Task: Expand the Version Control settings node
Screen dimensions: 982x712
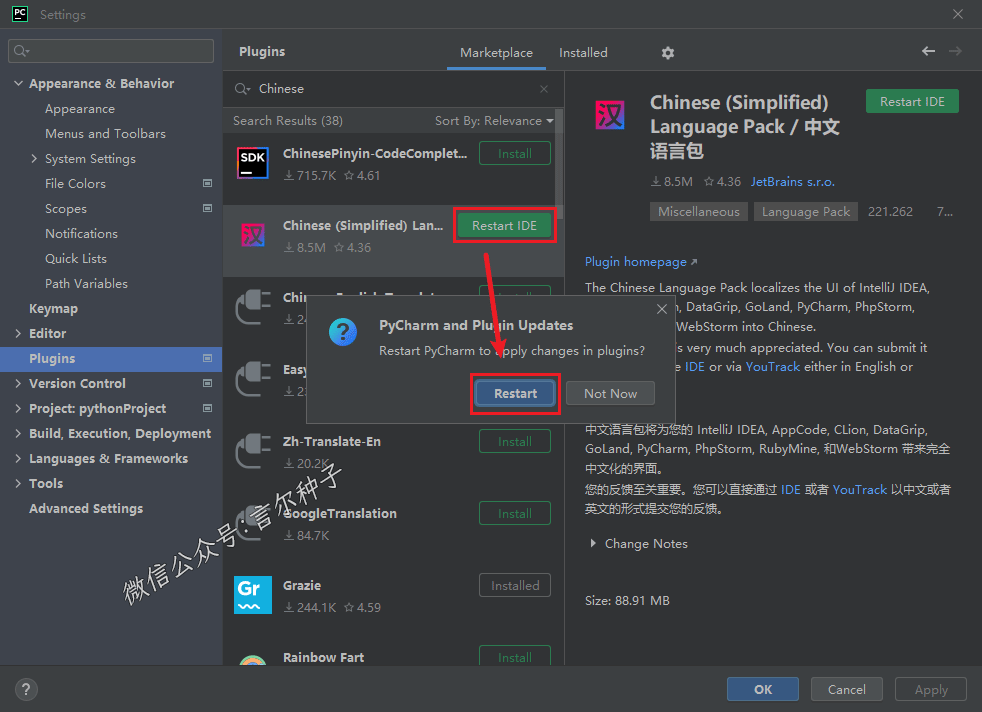Action: 18,384
